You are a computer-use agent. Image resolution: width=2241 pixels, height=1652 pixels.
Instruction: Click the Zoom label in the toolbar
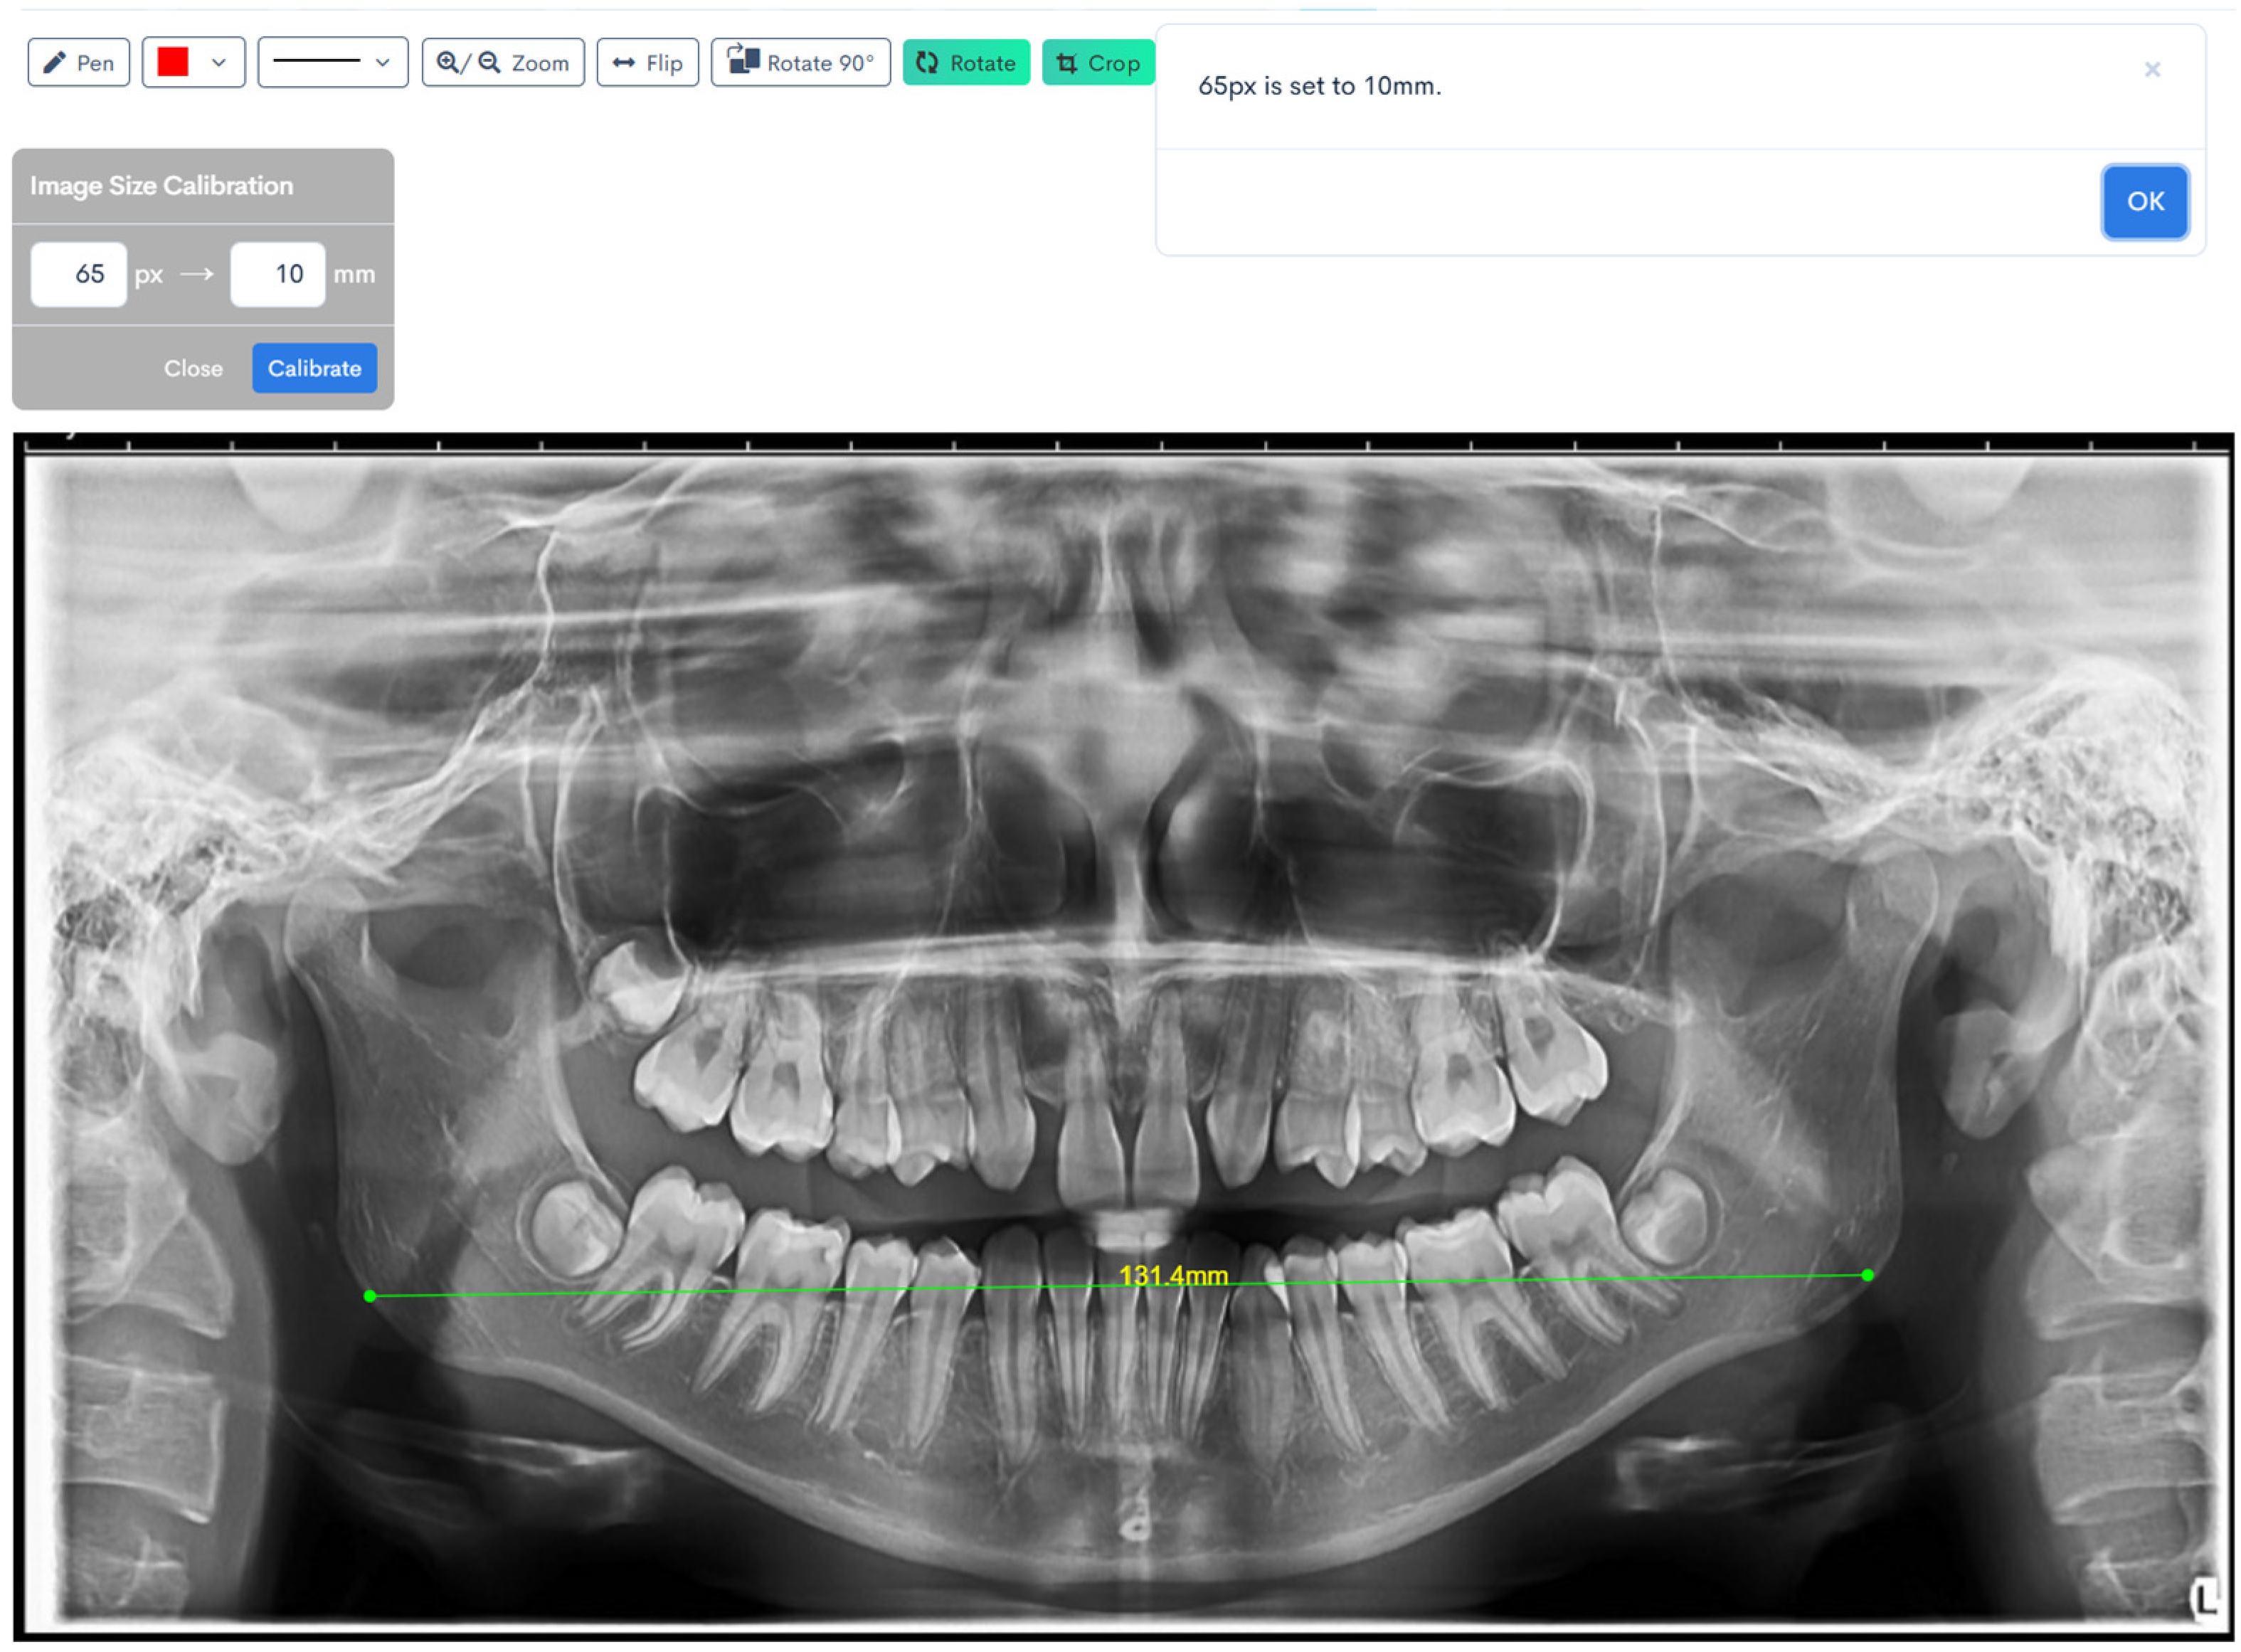(540, 63)
